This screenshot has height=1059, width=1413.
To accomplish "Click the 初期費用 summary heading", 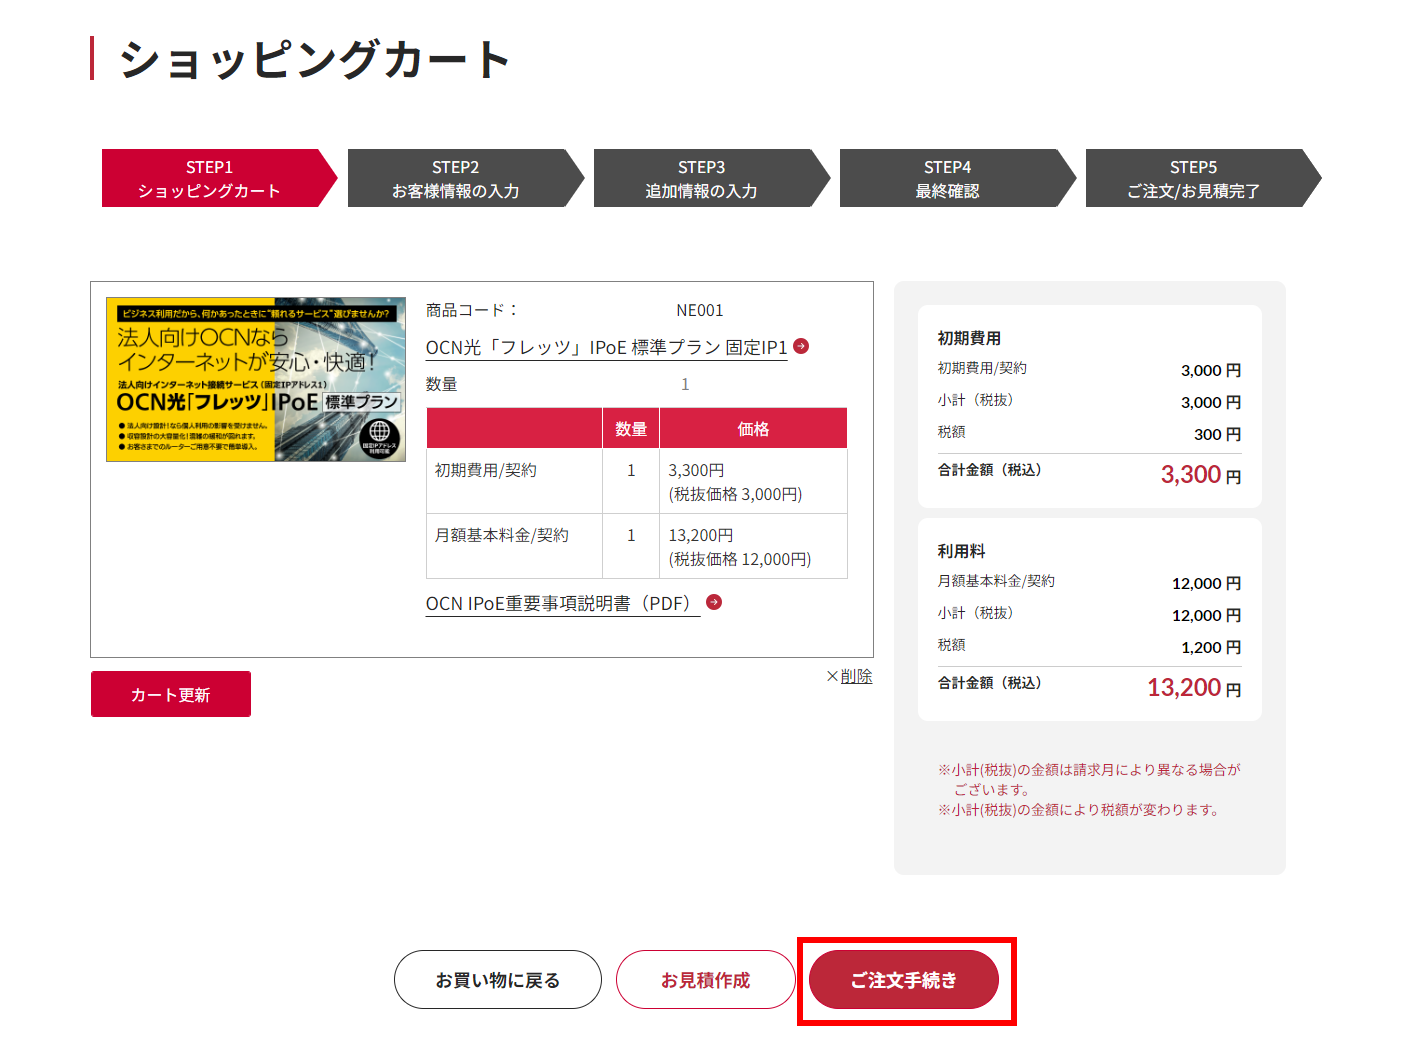I will (x=969, y=338).
